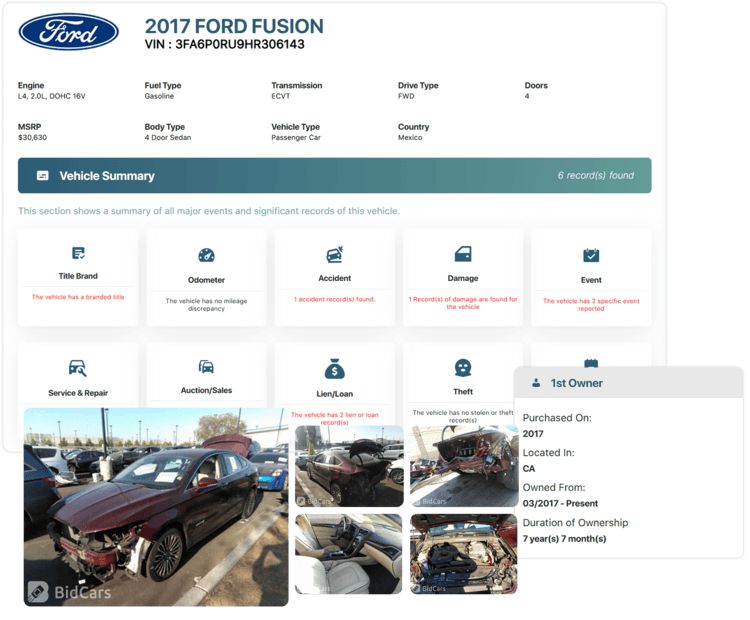
Task: Click the Theft masked face icon
Action: click(x=463, y=368)
